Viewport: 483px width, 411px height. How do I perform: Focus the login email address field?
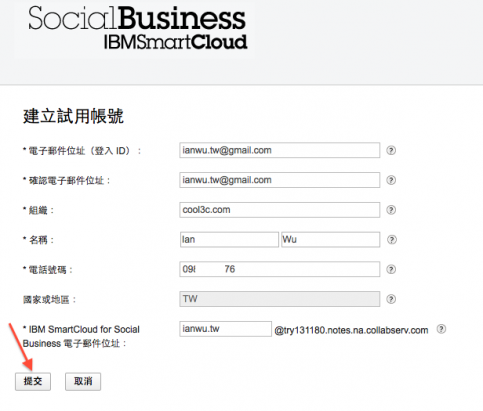click(x=280, y=150)
